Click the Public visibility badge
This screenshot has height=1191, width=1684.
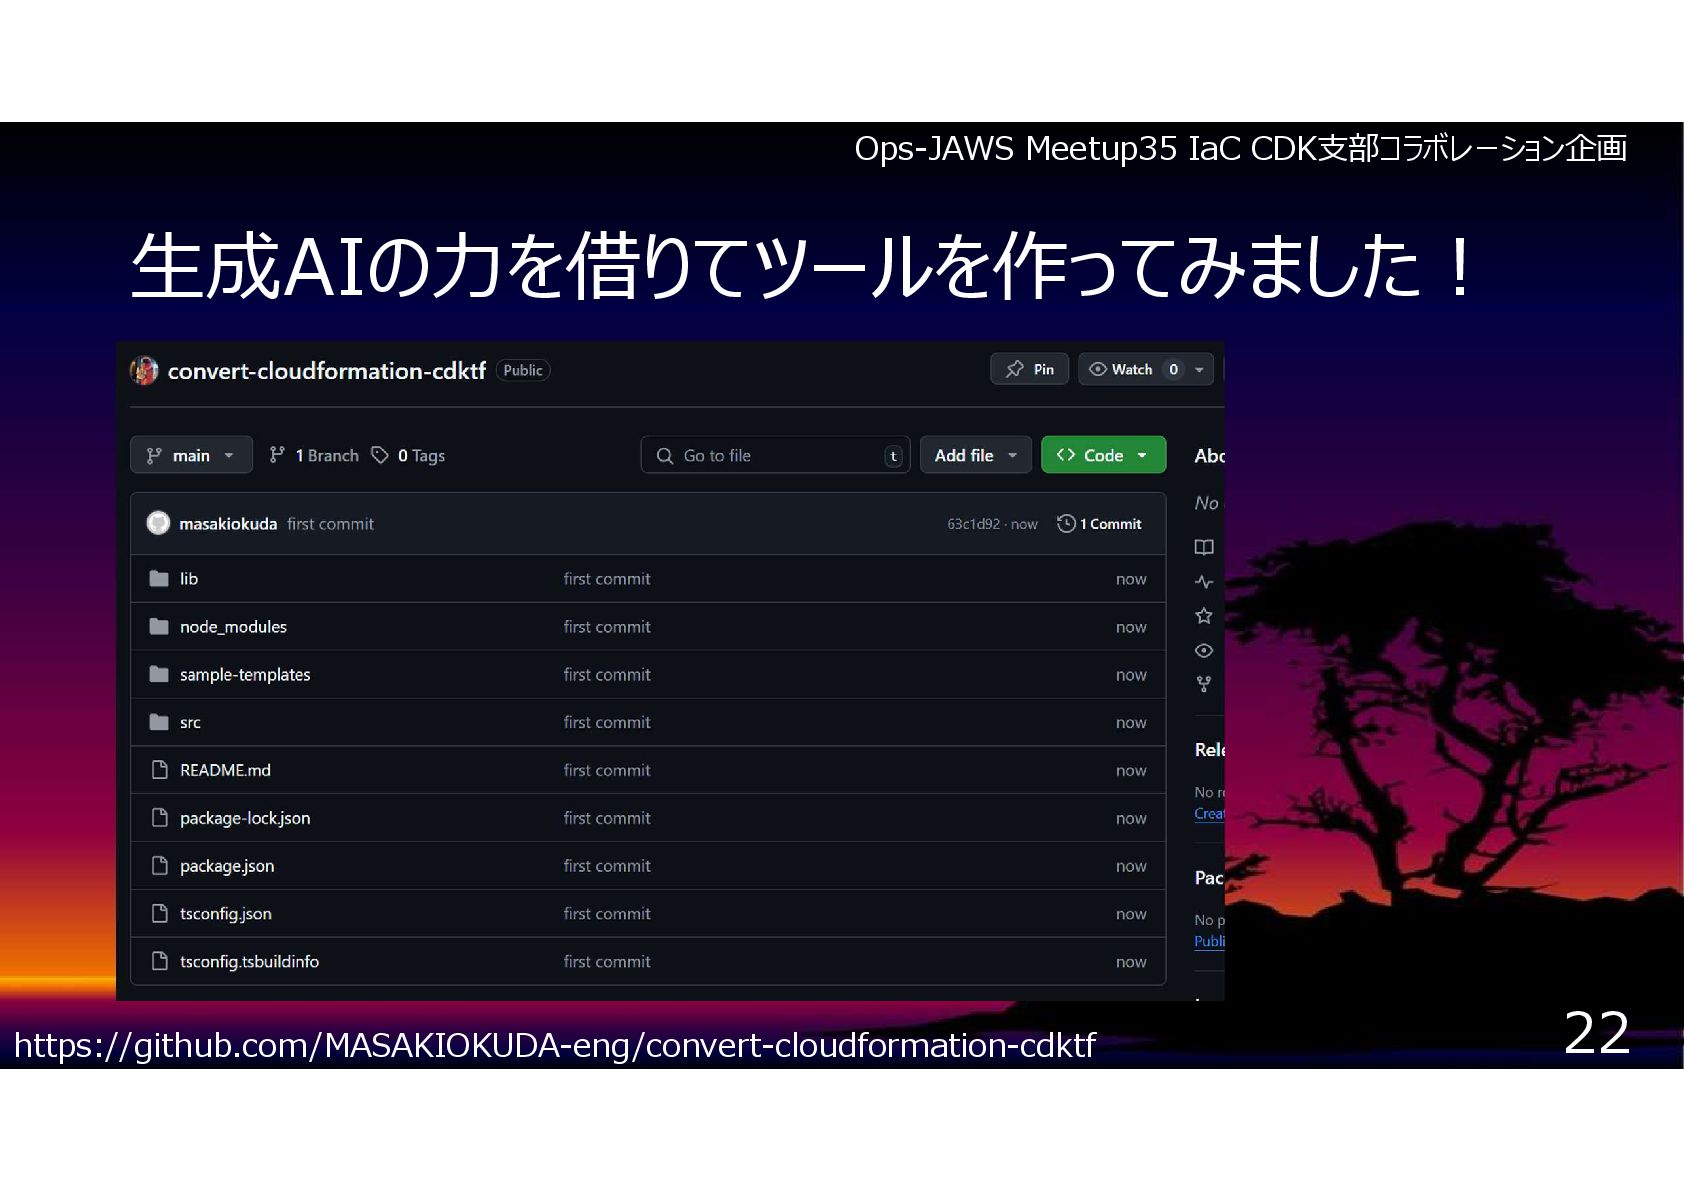pos(523,370)
